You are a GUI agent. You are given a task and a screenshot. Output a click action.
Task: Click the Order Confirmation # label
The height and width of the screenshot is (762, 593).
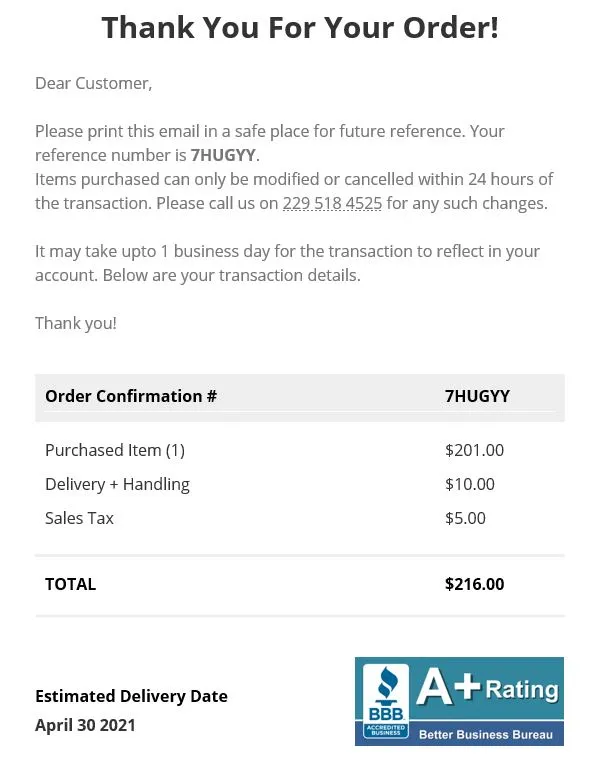click(x=131, y=396)
